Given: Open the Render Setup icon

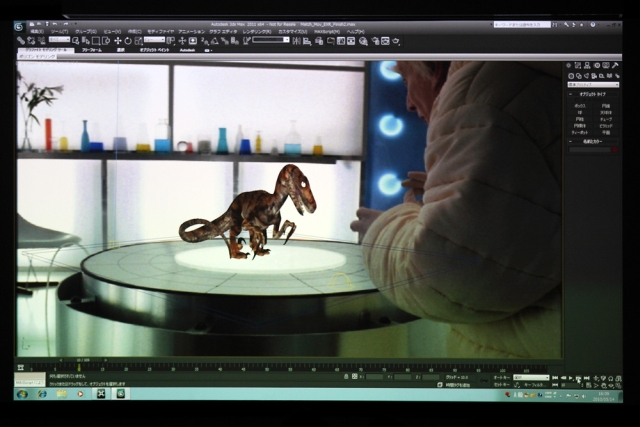Looking at the screenshot, I should [375, 41].
